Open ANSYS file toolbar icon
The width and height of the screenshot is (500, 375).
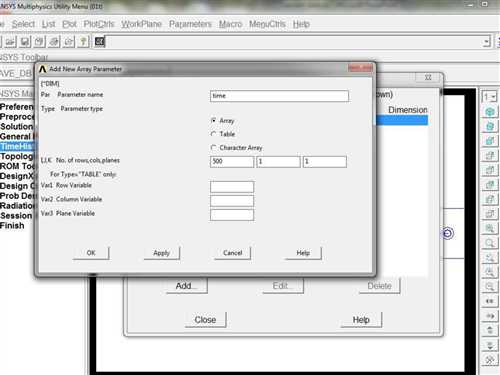10,42
